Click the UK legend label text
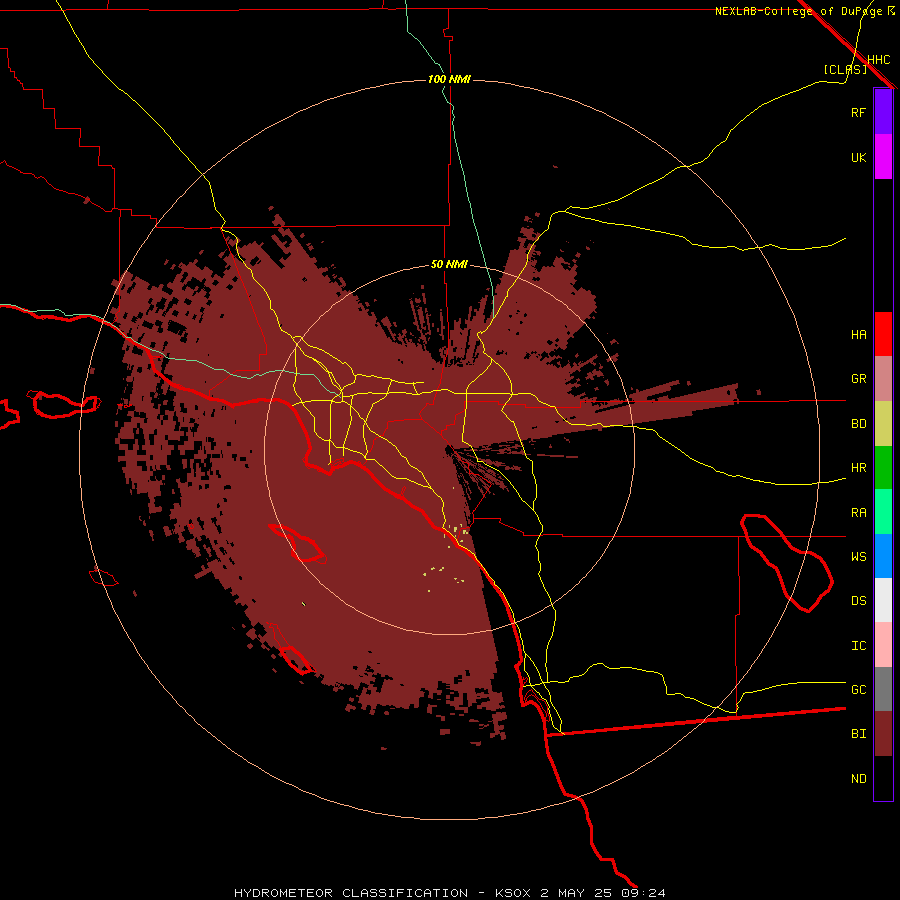The image size is (900, 900). 858,157
